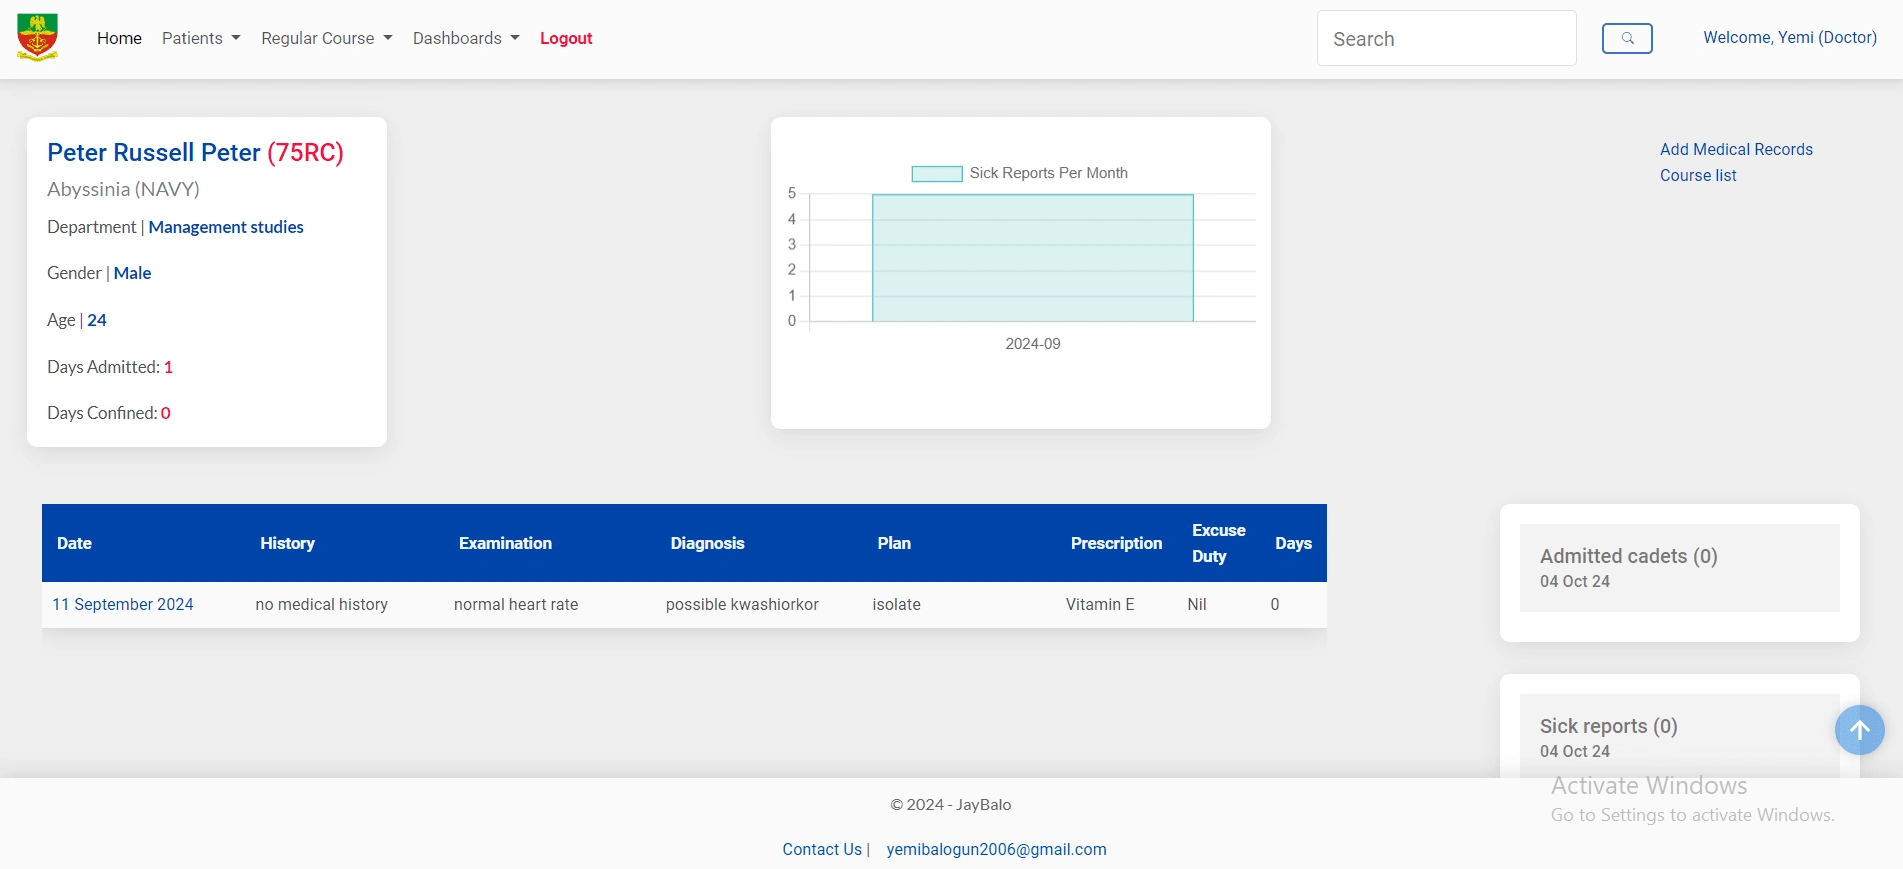
Task: Click the yemibalogun2006@gmail.com email link
Action: (996, 849)
